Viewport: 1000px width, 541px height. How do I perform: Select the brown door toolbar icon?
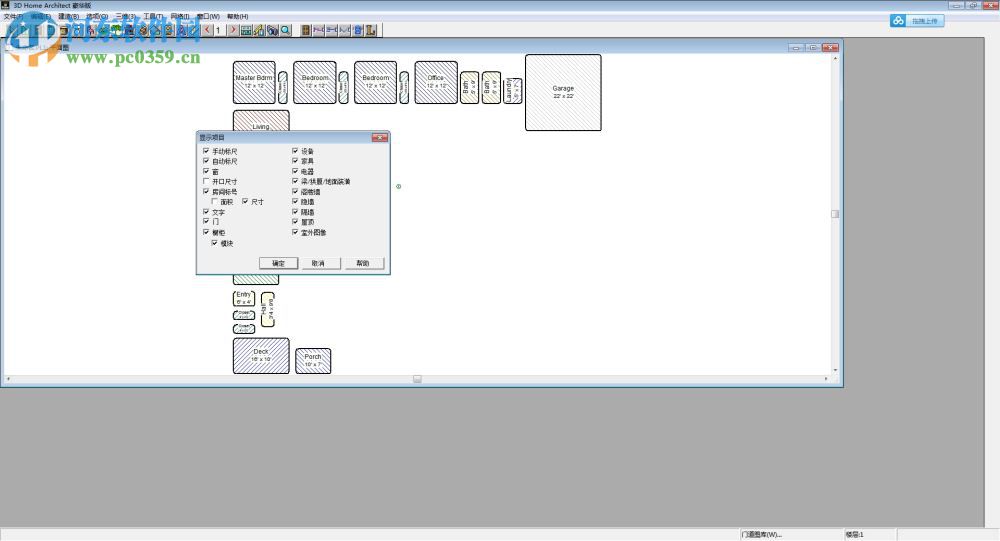306,30
